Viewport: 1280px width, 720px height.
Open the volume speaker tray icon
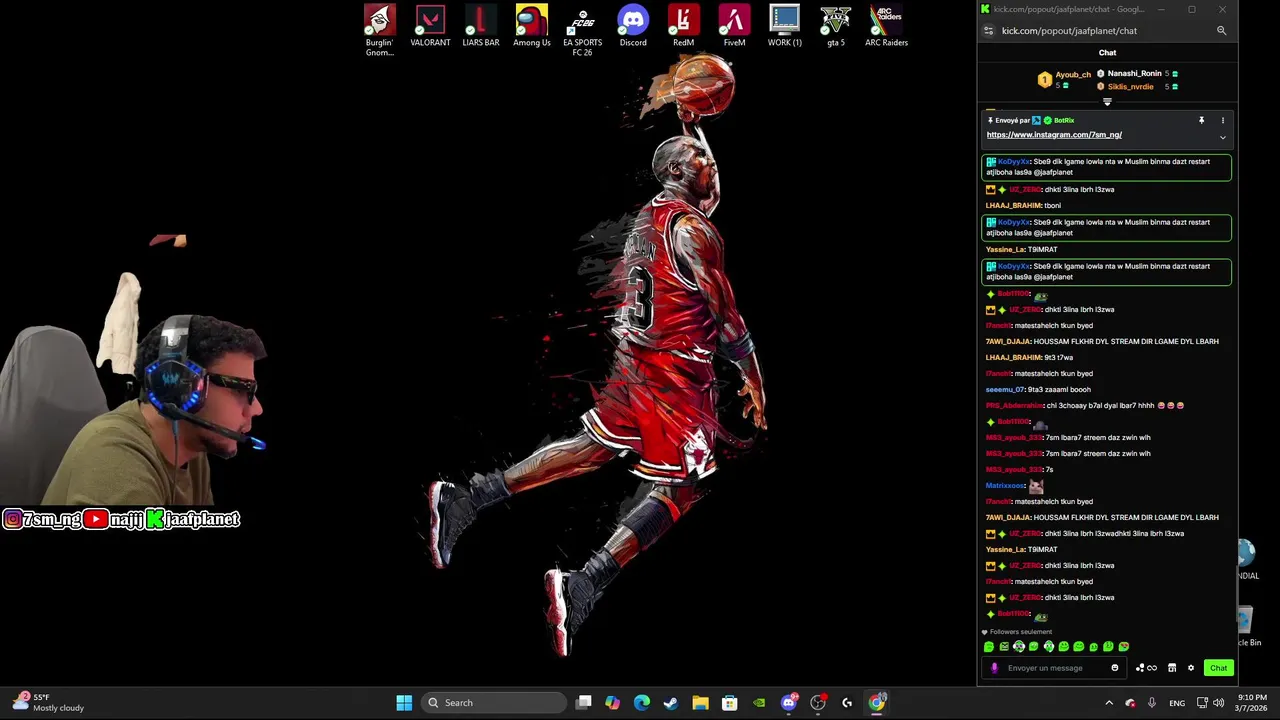[1218, 703]
